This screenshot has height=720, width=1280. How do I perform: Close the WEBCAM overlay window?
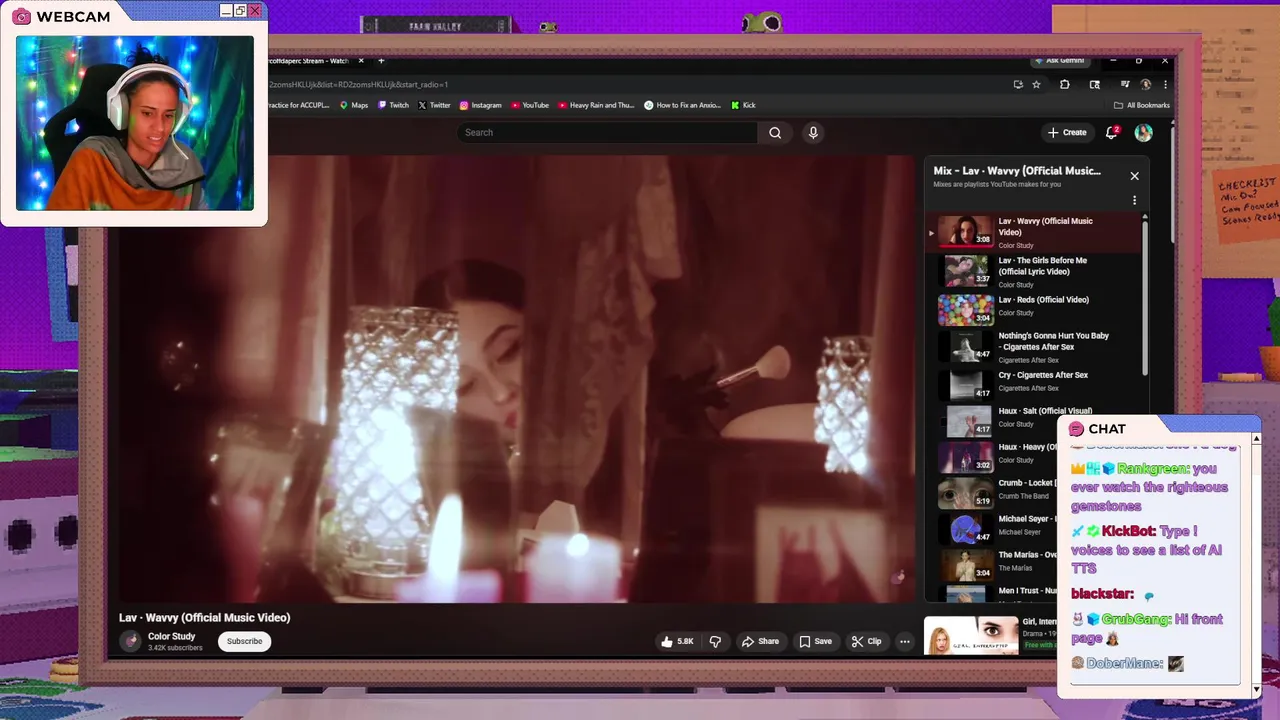255,11
